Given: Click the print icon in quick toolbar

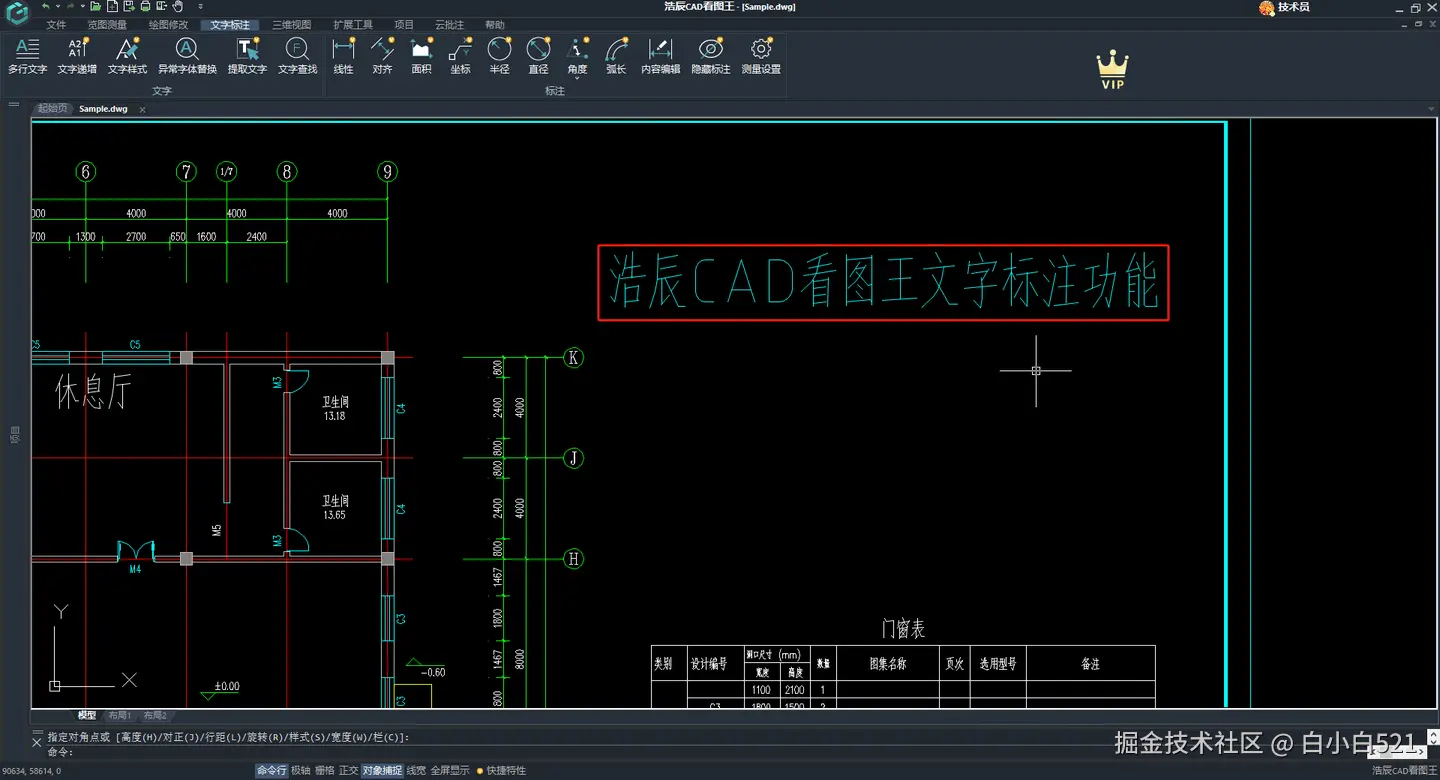Looking at the screenshot, I should (146, 6).
